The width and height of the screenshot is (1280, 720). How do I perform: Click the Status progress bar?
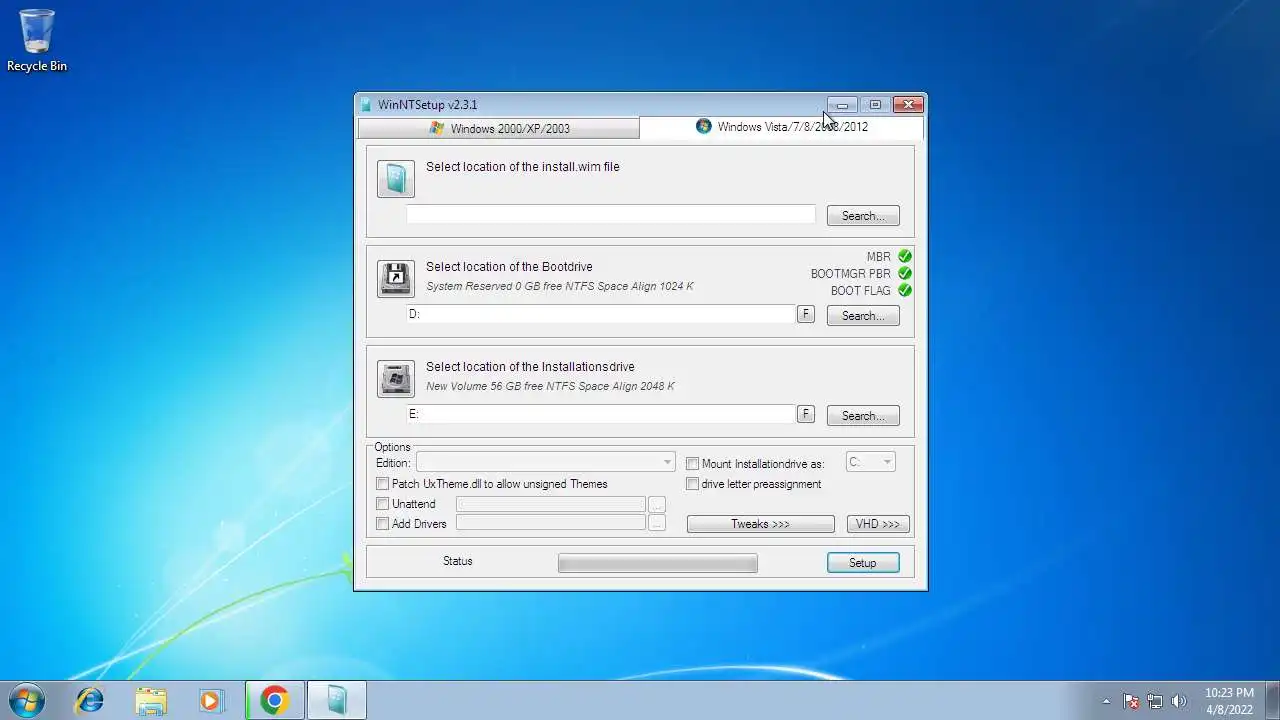point(657,564)
